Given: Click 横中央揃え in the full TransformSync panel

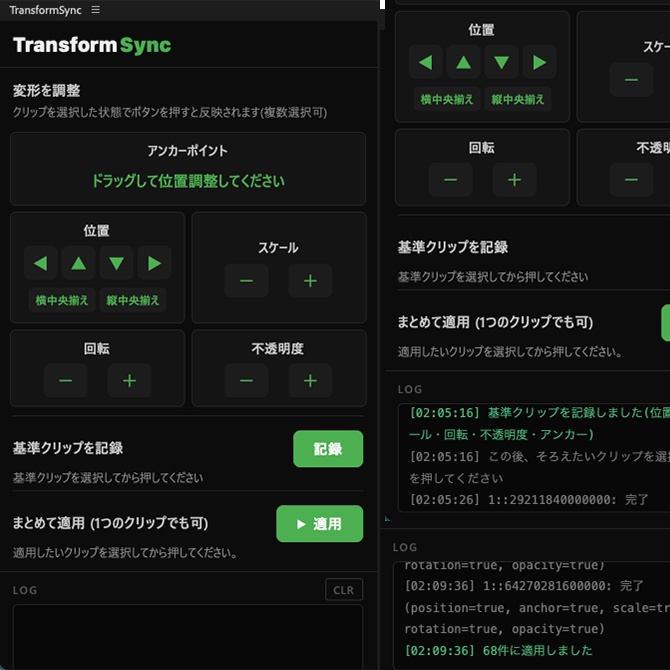Looking at the screenshot, I should [62, 300].
